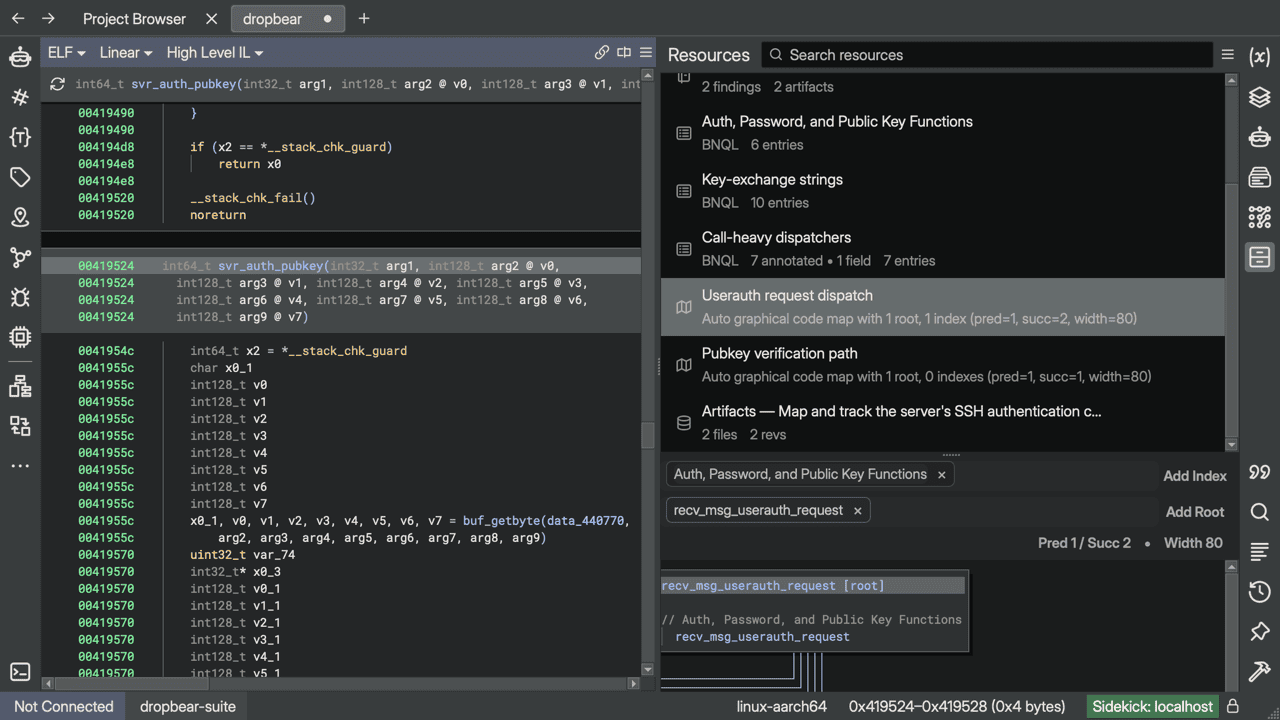Open the Tags panel icon in left sidebar
The image size is (1280, 720).
(x=20, y=177)
